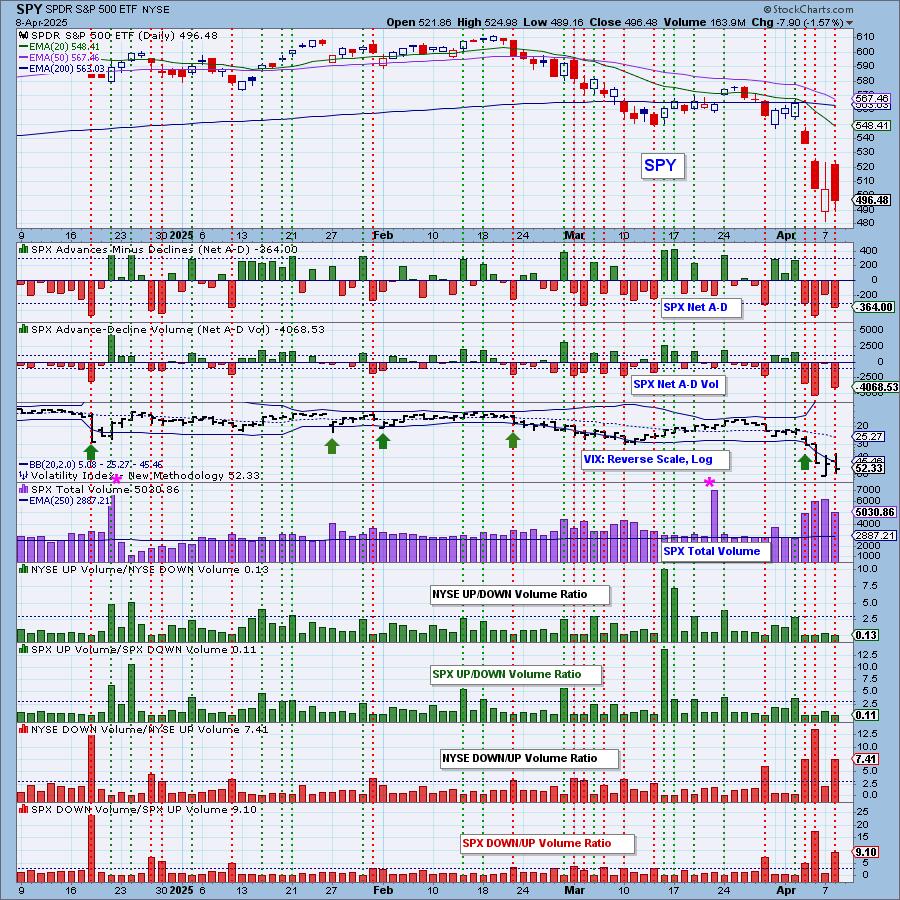Click the VIX: Reverse Scale, Log label
This screenshot has height=900, width=900.
(x=655, y=459)
